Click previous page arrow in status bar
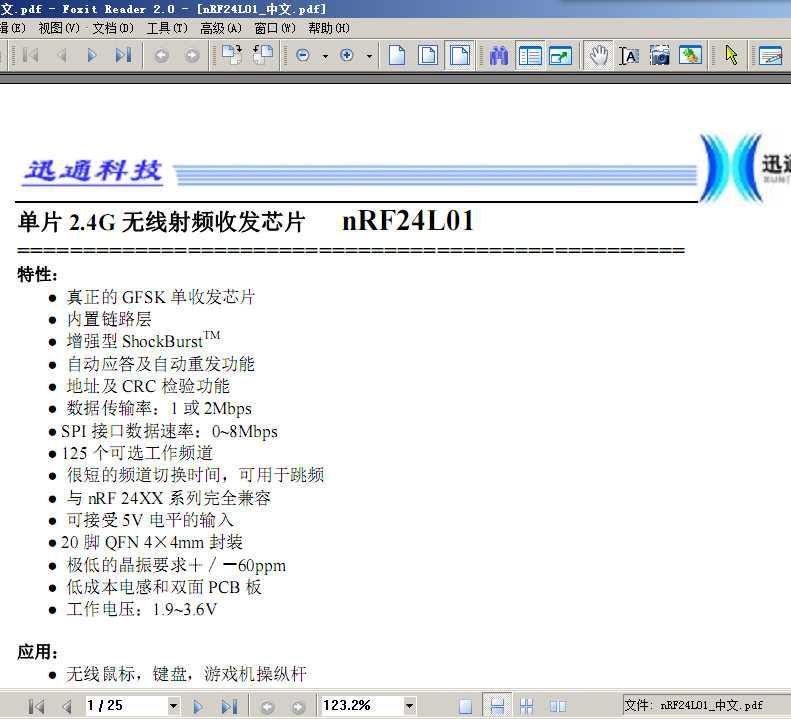The image size is (791, 719). [x=66, y=706]
